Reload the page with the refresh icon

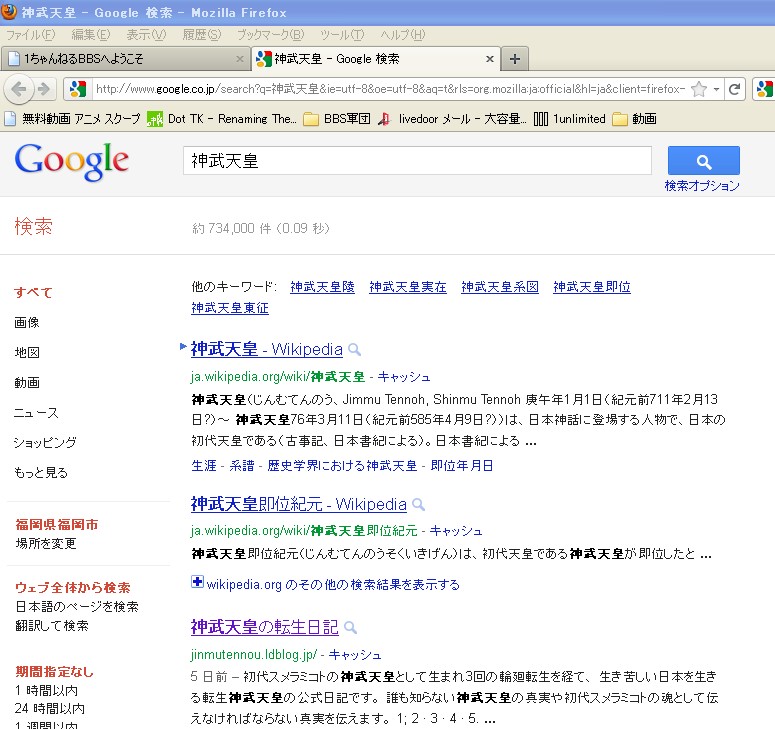click(734, 89)
